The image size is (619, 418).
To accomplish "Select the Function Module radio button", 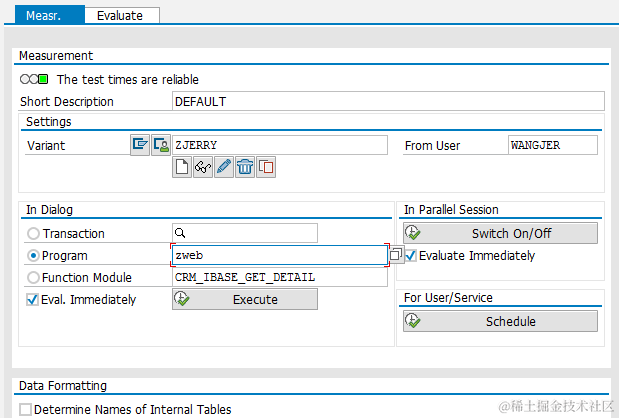I will click(33, 277).
